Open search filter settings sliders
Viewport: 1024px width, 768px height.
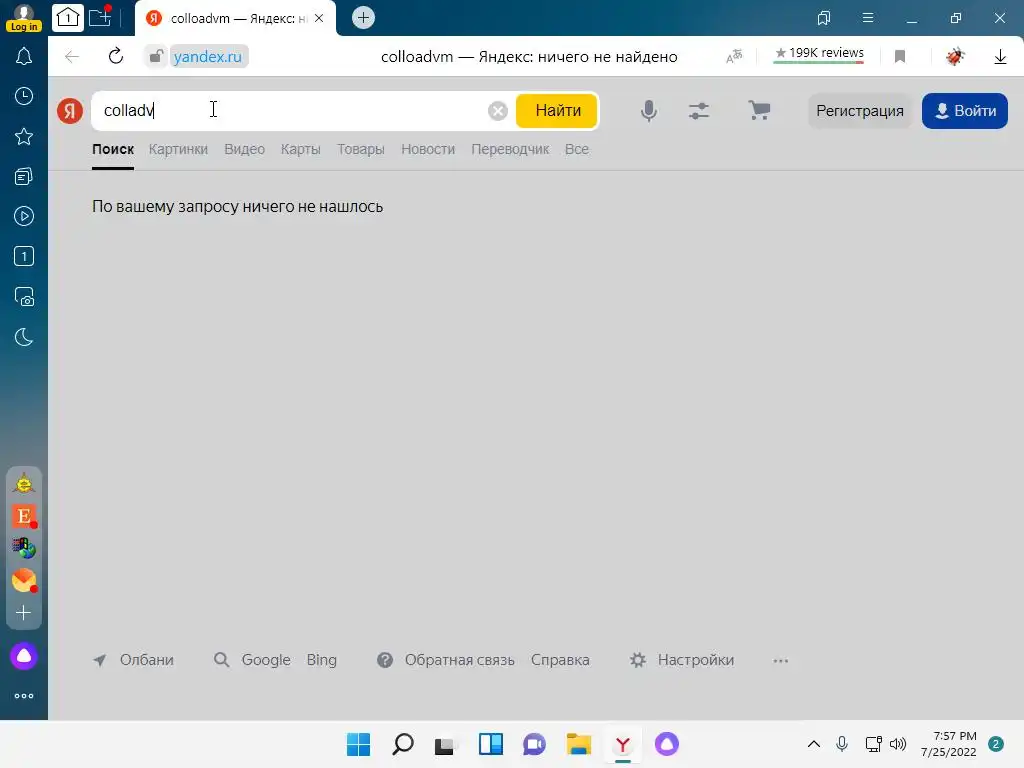coord(699,110)
